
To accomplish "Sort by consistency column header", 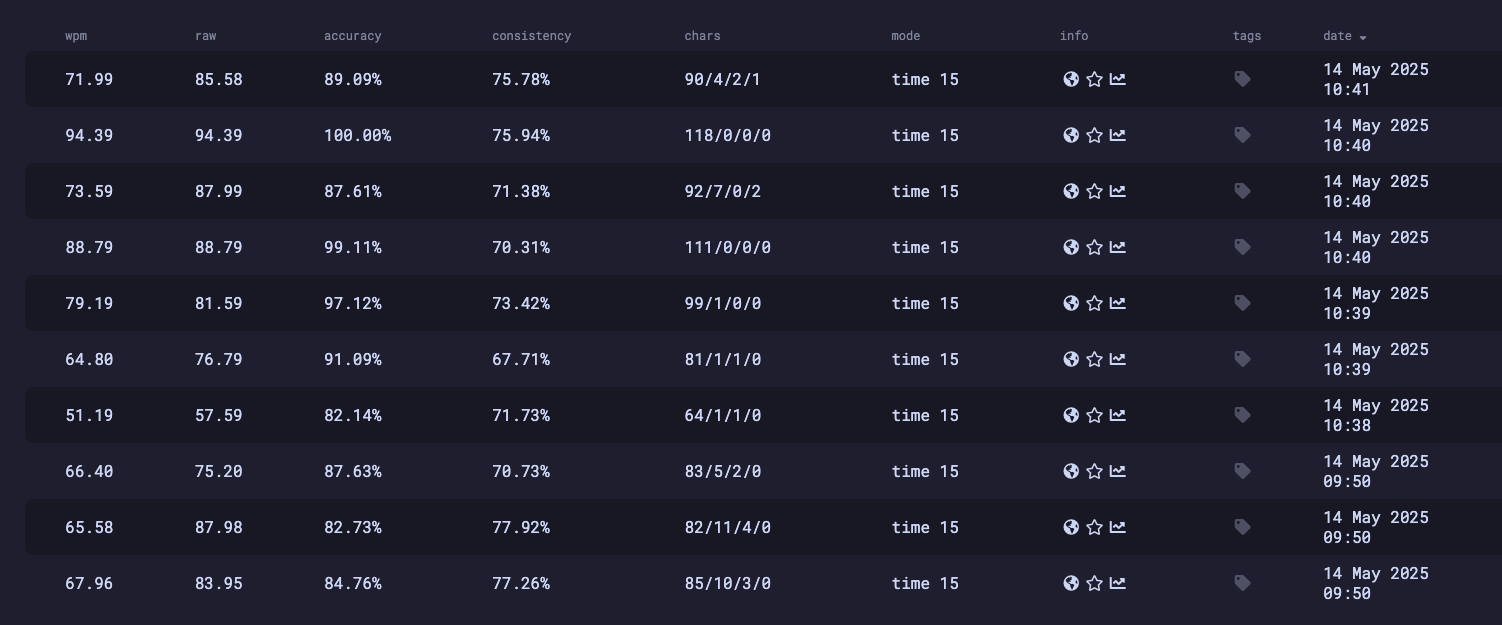I will pos(531,36).
